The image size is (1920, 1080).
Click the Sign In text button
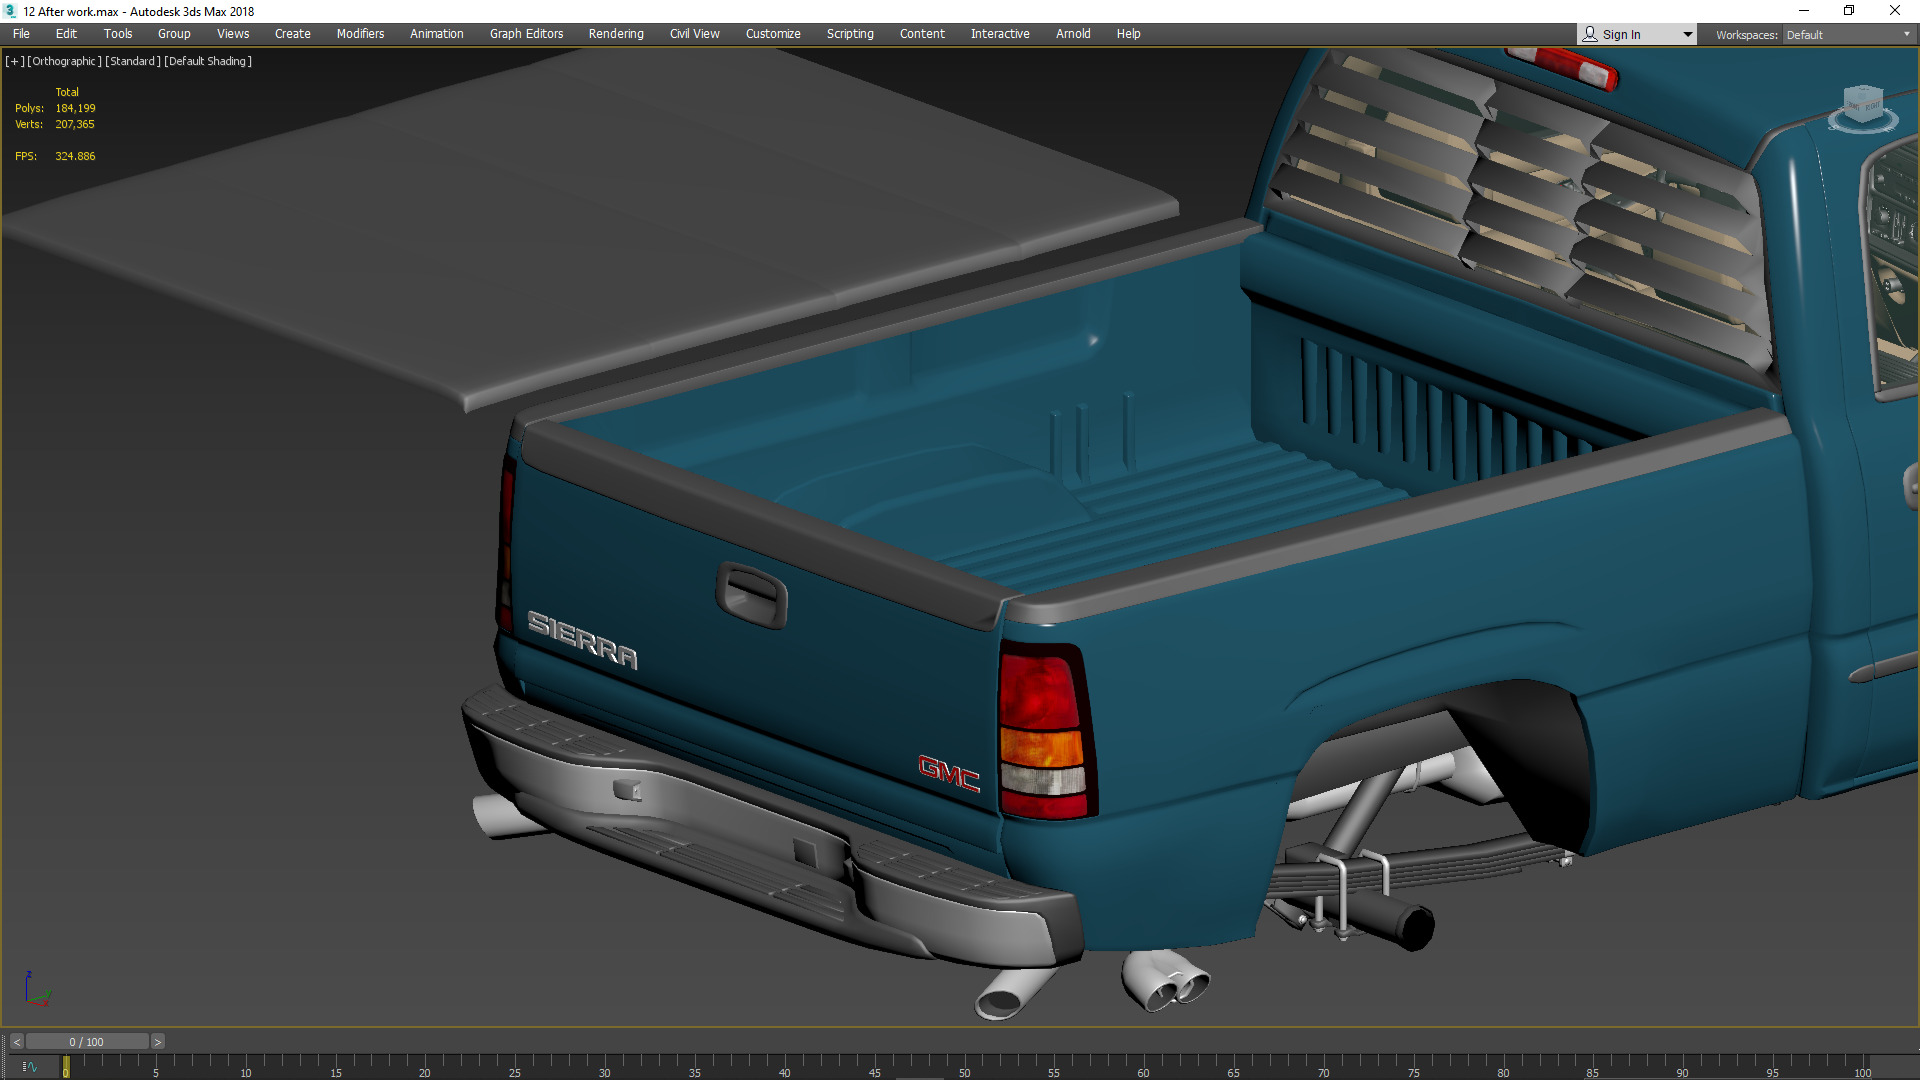point(1621,35)
